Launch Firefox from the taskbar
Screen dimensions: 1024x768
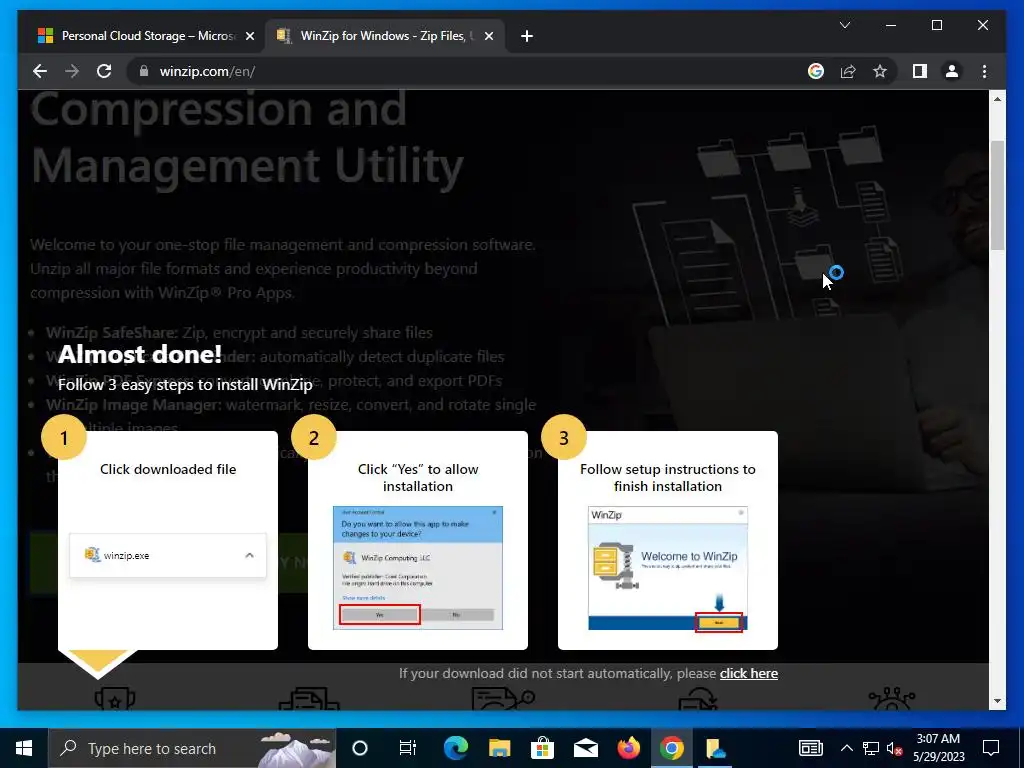(629, 748)
